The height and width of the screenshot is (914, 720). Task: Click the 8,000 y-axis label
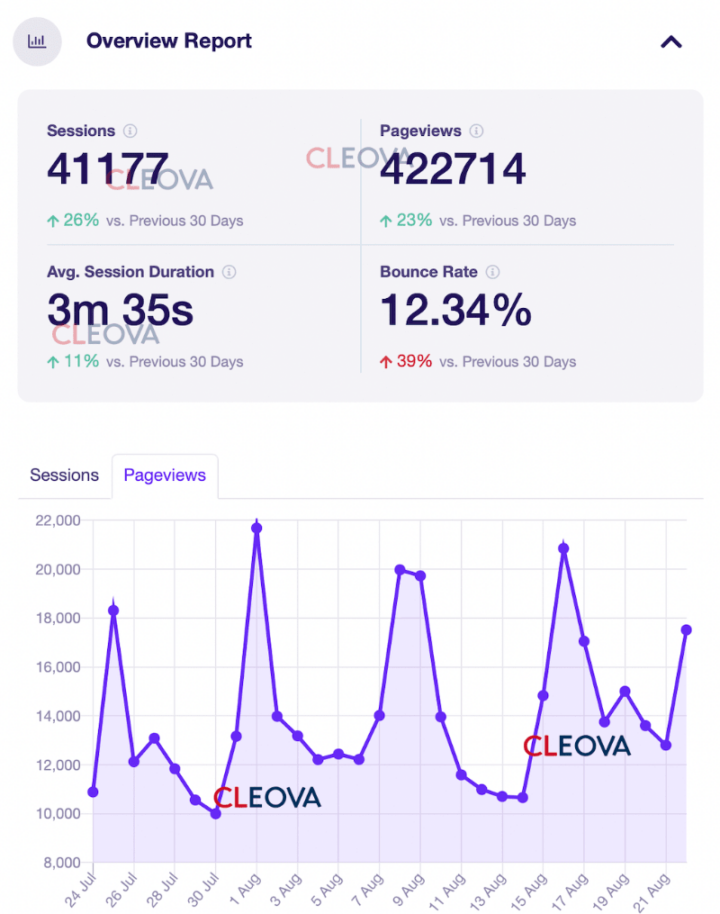pos(62,863)
